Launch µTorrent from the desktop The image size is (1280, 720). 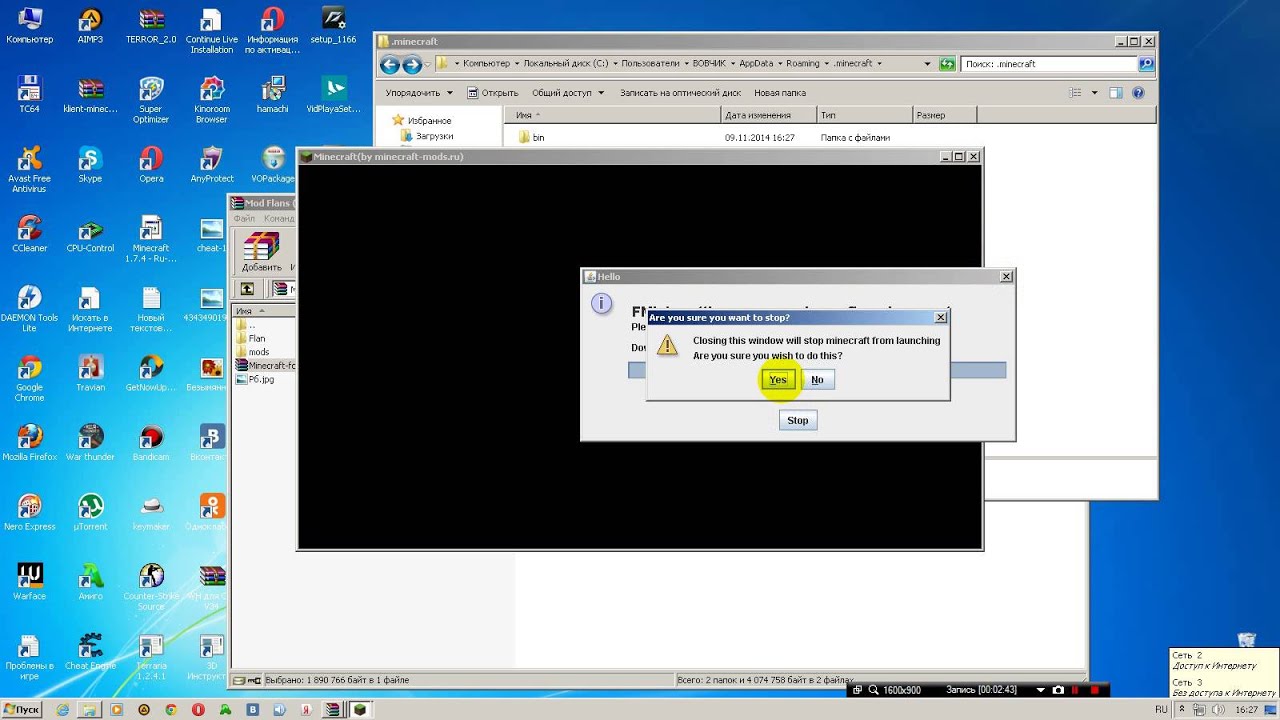(x=90, y=512)
